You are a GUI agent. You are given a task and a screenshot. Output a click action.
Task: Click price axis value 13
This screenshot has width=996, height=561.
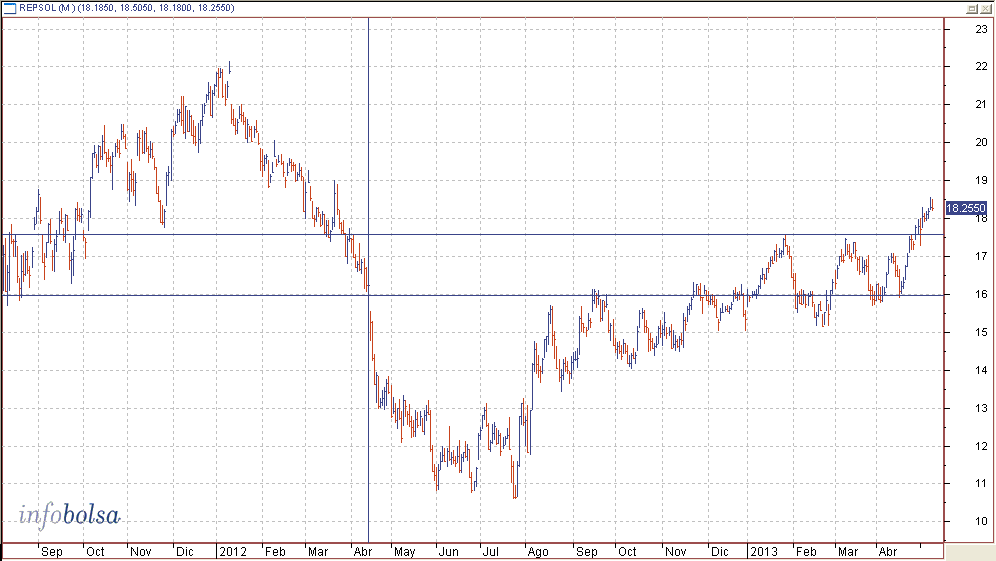981,408
